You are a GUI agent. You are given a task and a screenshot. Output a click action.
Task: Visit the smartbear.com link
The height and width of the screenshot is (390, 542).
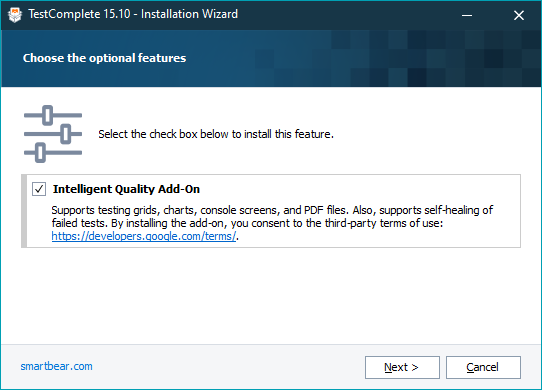56,366
